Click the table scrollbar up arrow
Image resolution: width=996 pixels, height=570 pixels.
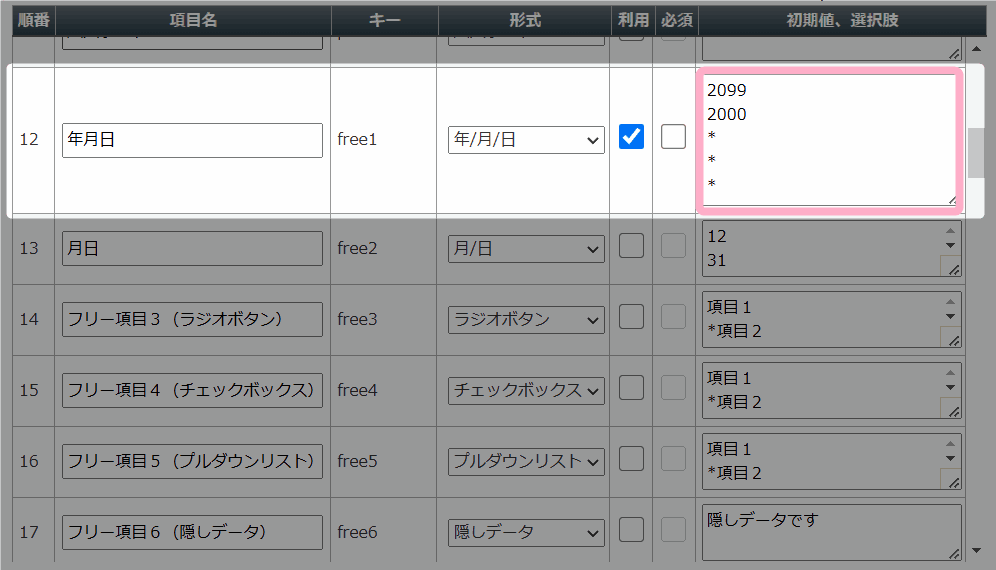click(x=976, y=49)
